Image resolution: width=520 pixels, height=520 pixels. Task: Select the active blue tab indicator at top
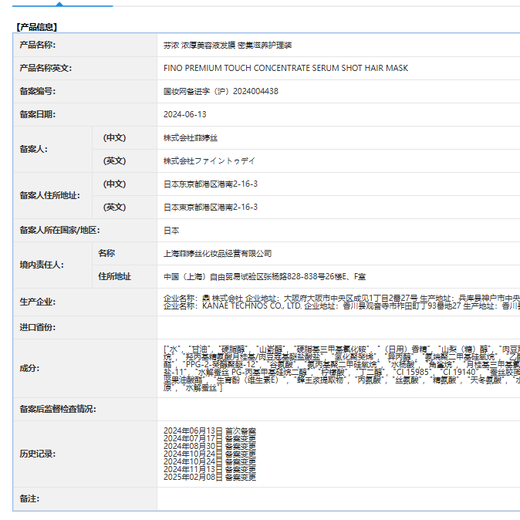tap(63, 5)
